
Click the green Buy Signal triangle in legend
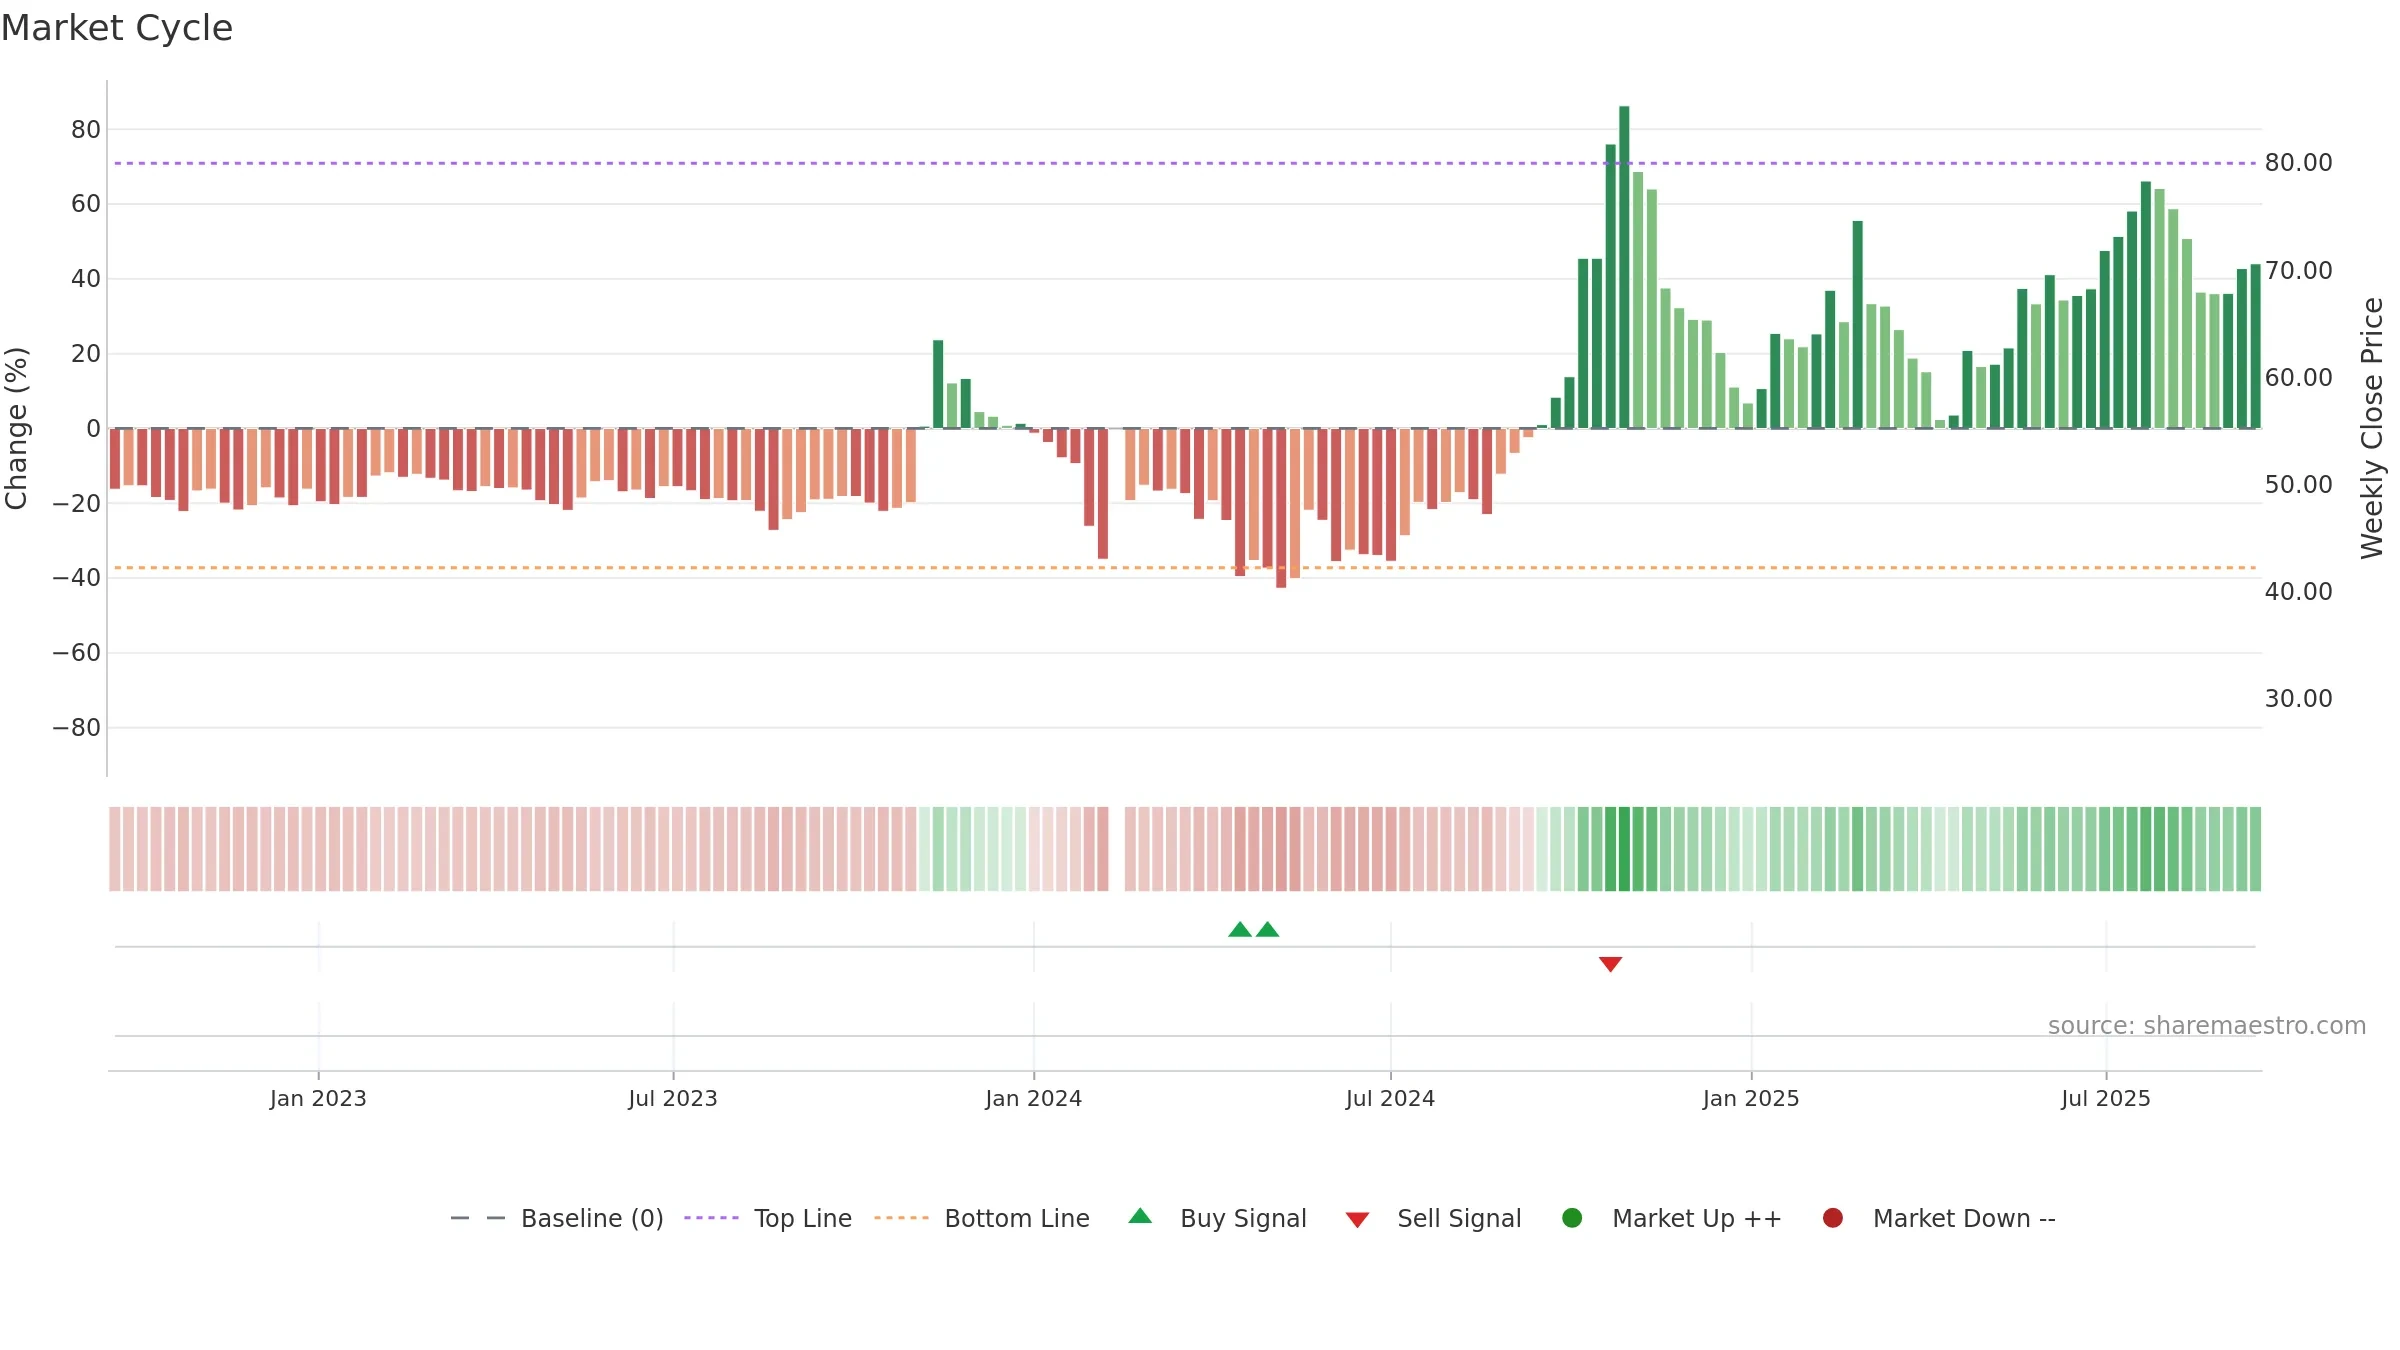tap(1140, 1216)
